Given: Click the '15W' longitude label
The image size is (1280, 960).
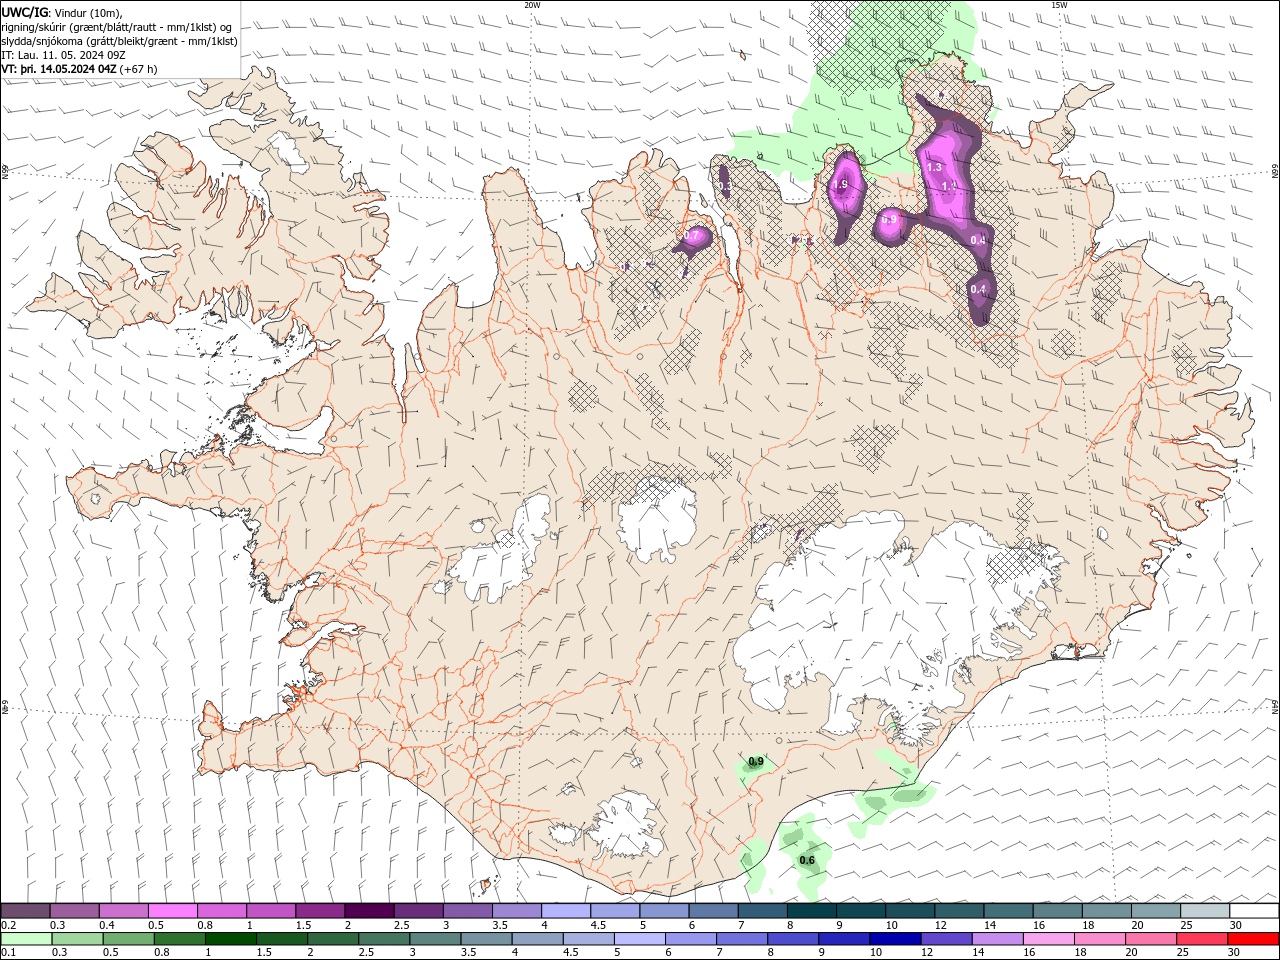Looking at the screenshot, I should [1058, 5].
